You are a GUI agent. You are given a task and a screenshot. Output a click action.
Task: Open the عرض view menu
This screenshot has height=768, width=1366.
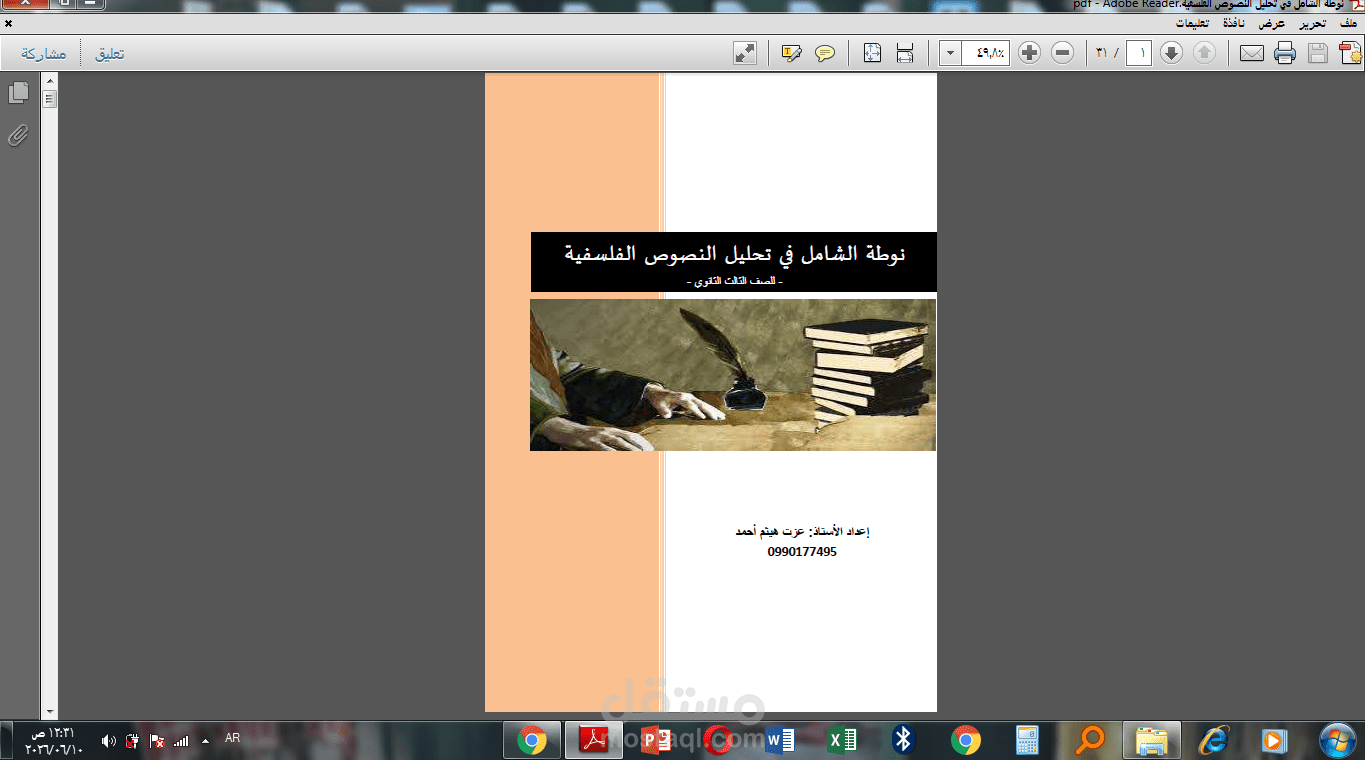1272,23
